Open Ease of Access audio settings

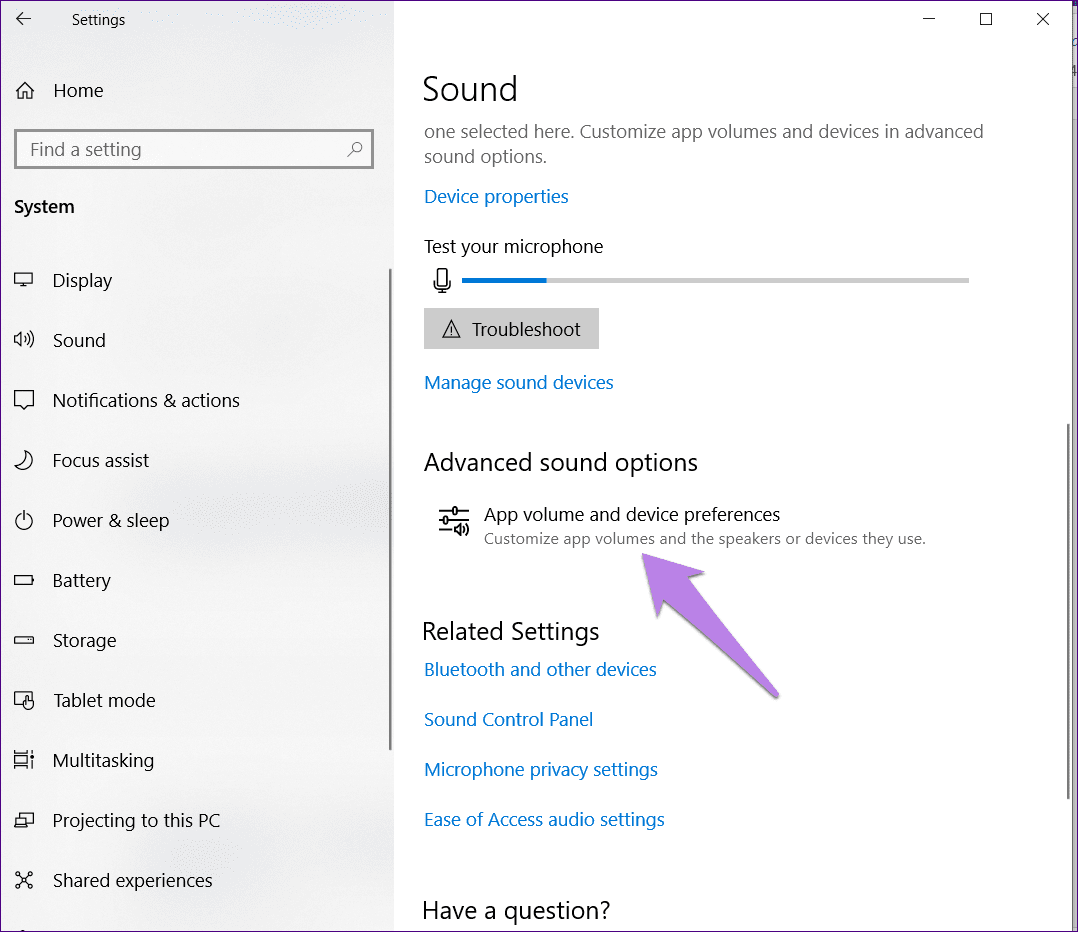(x=544, y=819)
